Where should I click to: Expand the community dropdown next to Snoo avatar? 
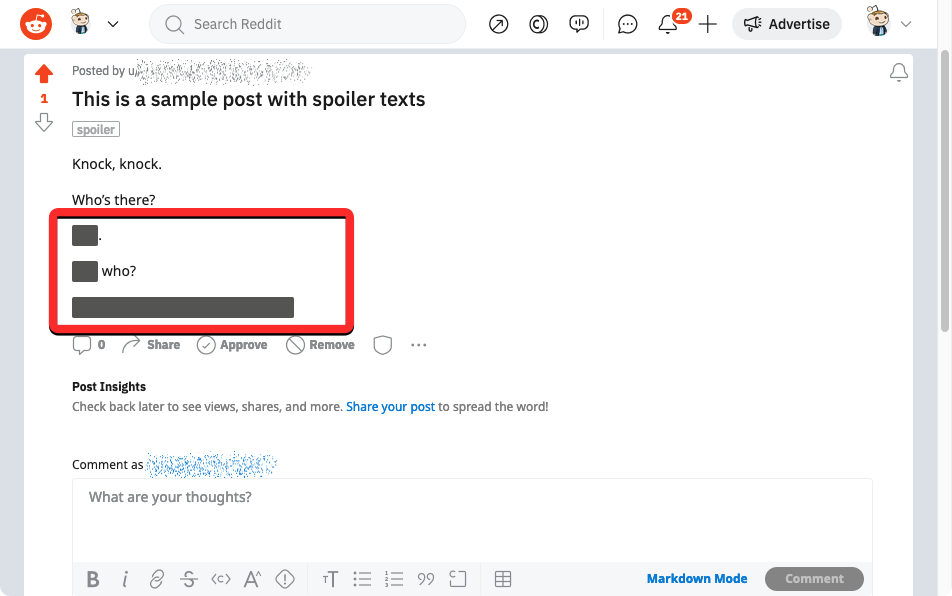pos(113,24)
